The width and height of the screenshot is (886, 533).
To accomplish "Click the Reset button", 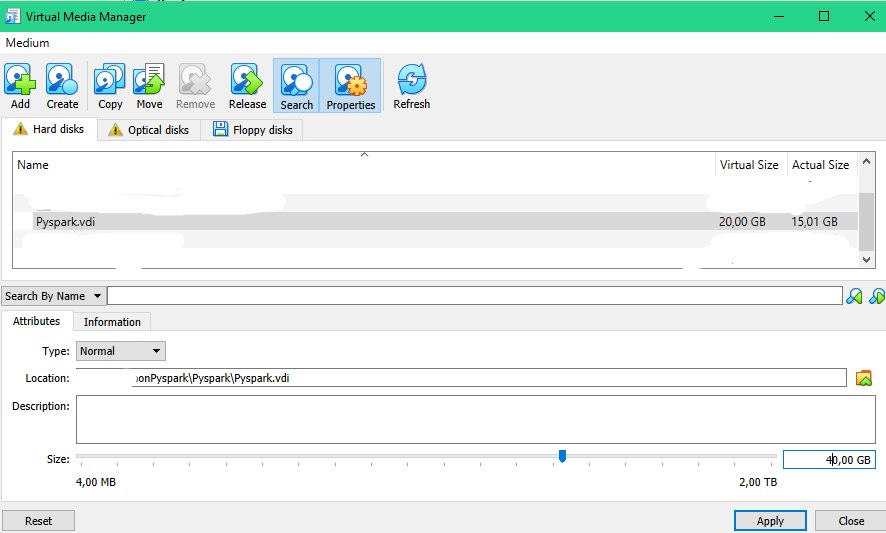I will (38, 521).
